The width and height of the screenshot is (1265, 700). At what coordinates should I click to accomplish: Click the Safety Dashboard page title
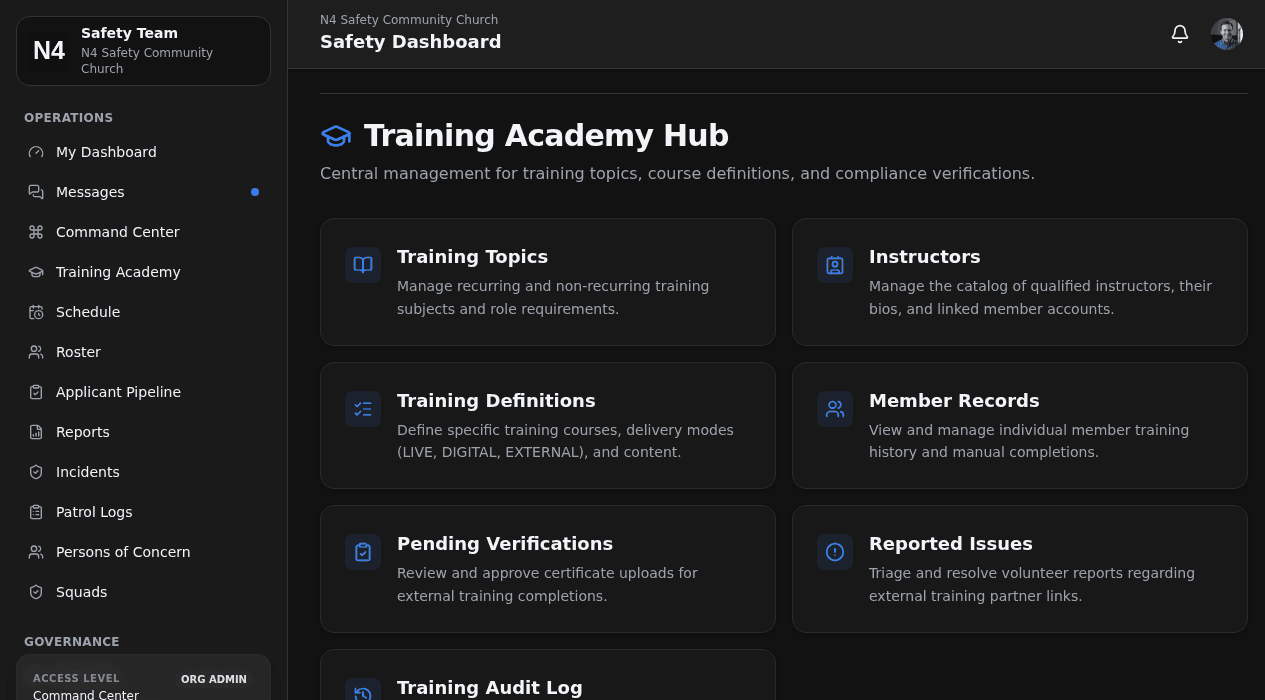pyautogui.click(x=410, y=42)
